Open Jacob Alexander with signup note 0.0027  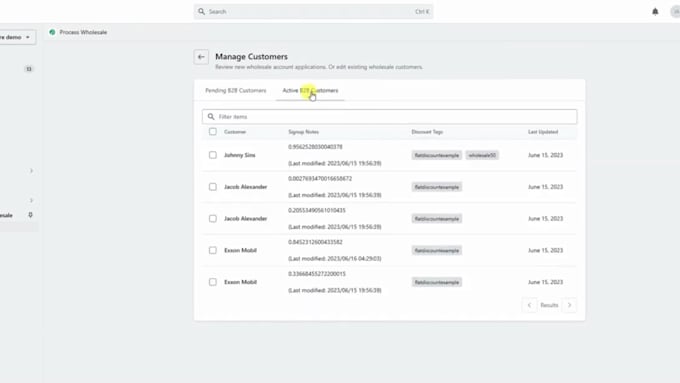[245, 187]
